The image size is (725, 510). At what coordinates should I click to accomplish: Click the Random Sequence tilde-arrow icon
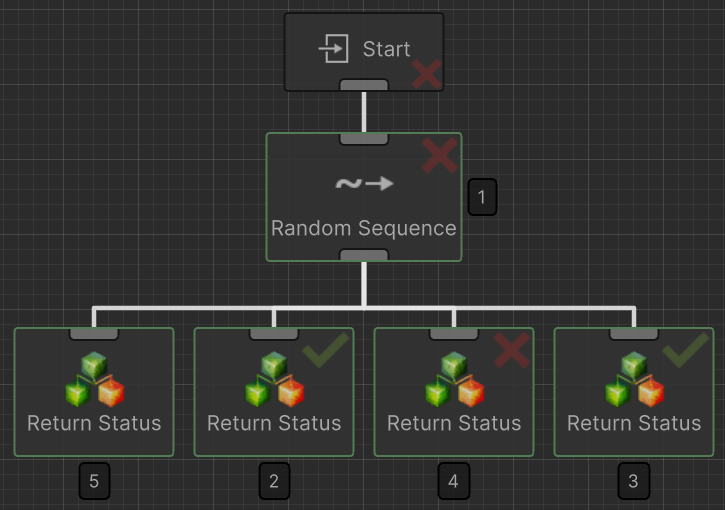363,184
